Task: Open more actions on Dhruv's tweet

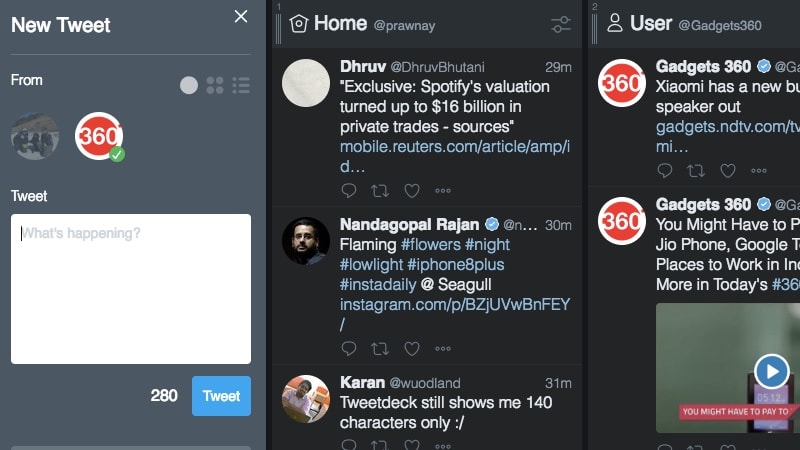Action: pyautogui.click(x=443, y=191)
